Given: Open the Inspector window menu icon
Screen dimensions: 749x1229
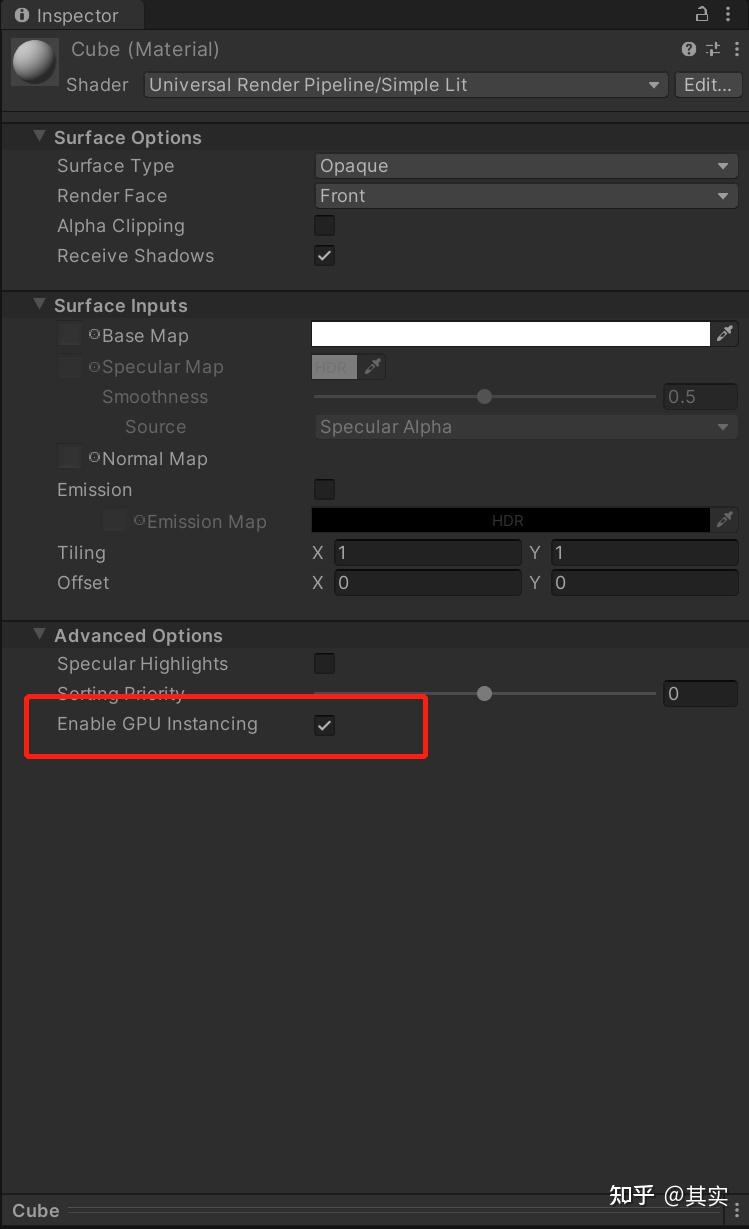Looking at the screenshot, I should [728, 14].
